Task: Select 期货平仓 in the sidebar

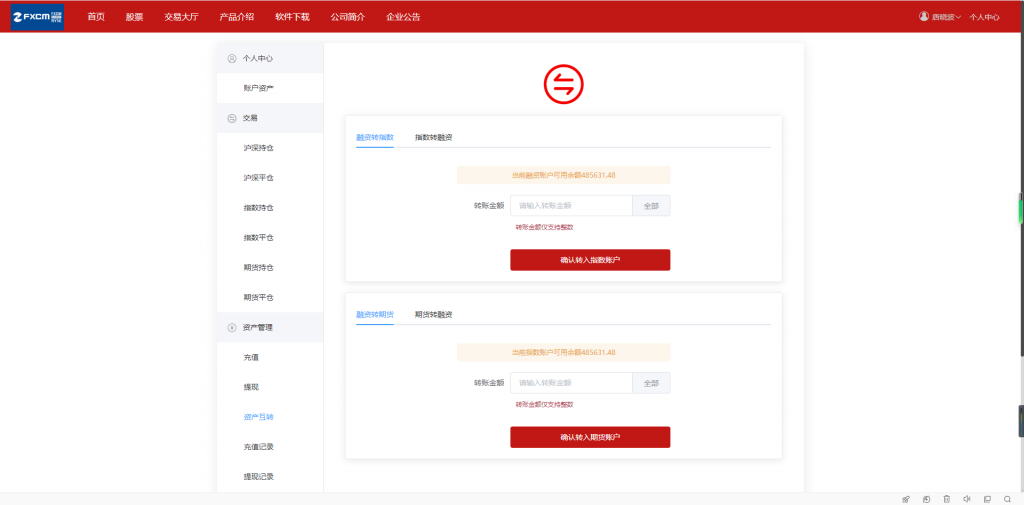Action: [x=259, y=297]
